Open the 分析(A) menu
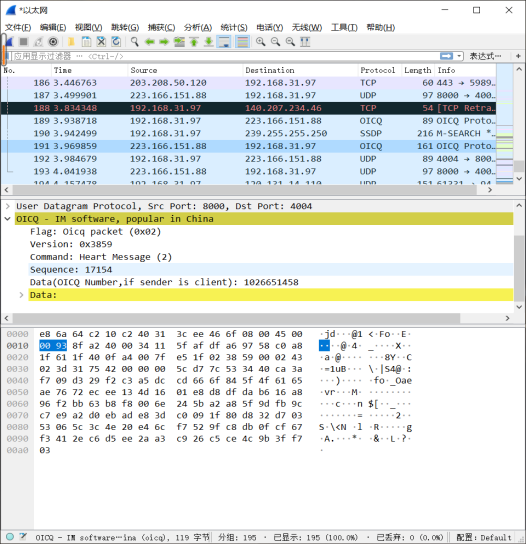The image size is (526, 545). coord(198,27)
